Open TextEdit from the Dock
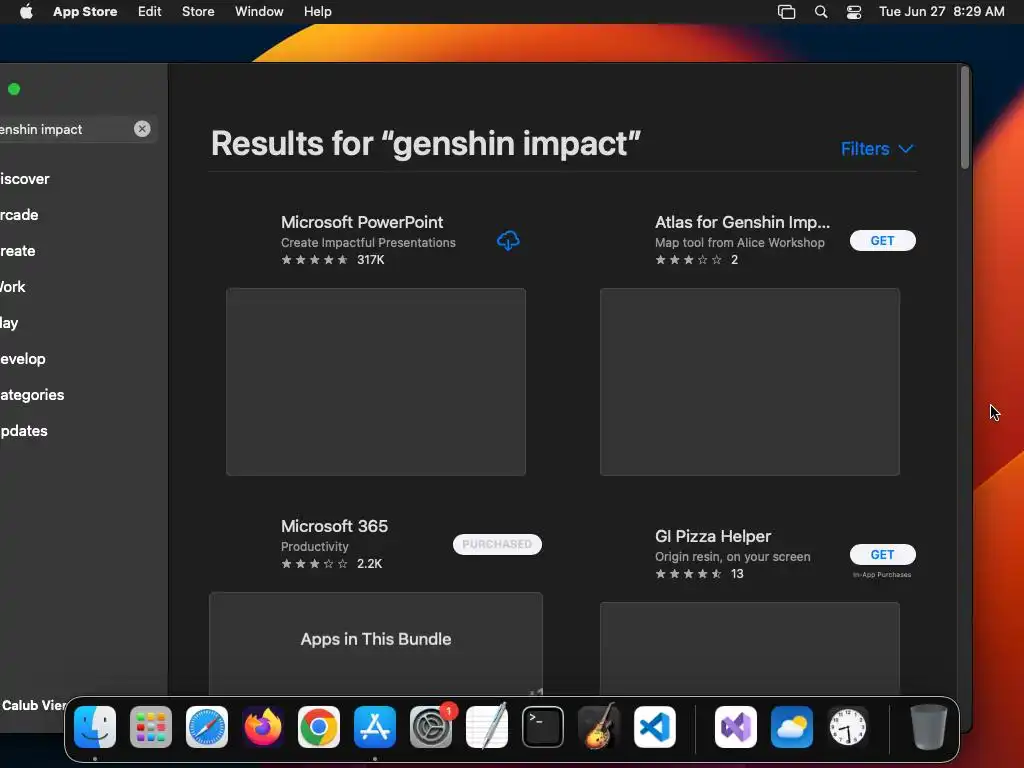This screenshot has height=768, width=1024. pos(487,727)
